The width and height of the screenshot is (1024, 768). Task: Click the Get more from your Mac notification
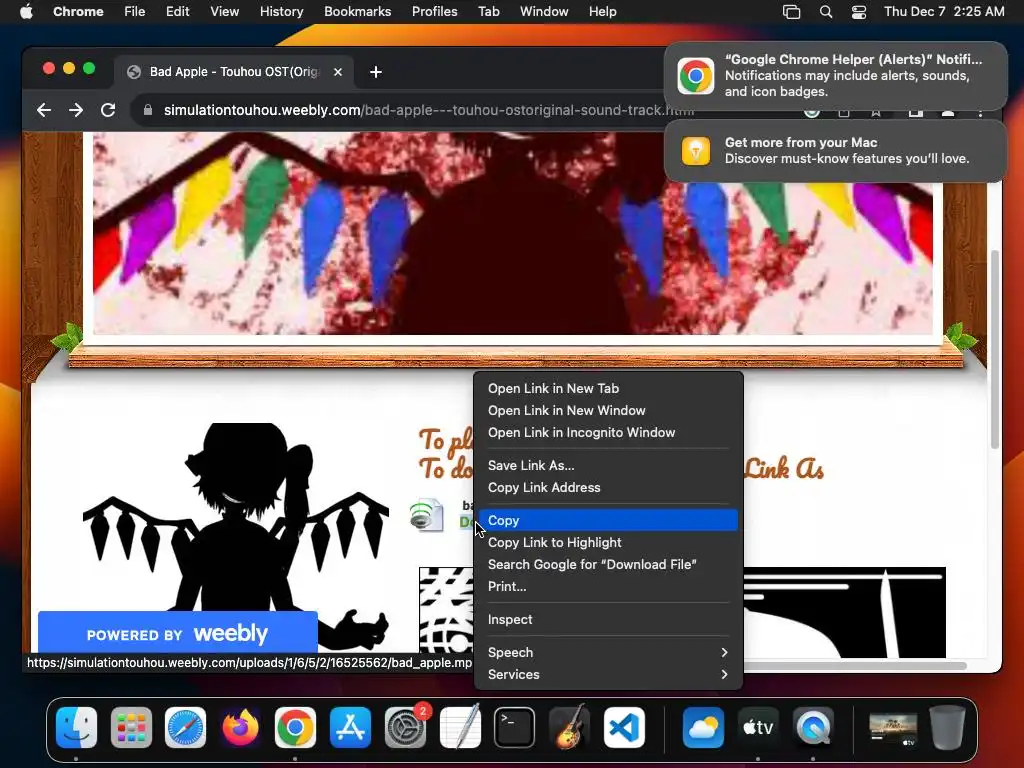click(x=835, y=151)
